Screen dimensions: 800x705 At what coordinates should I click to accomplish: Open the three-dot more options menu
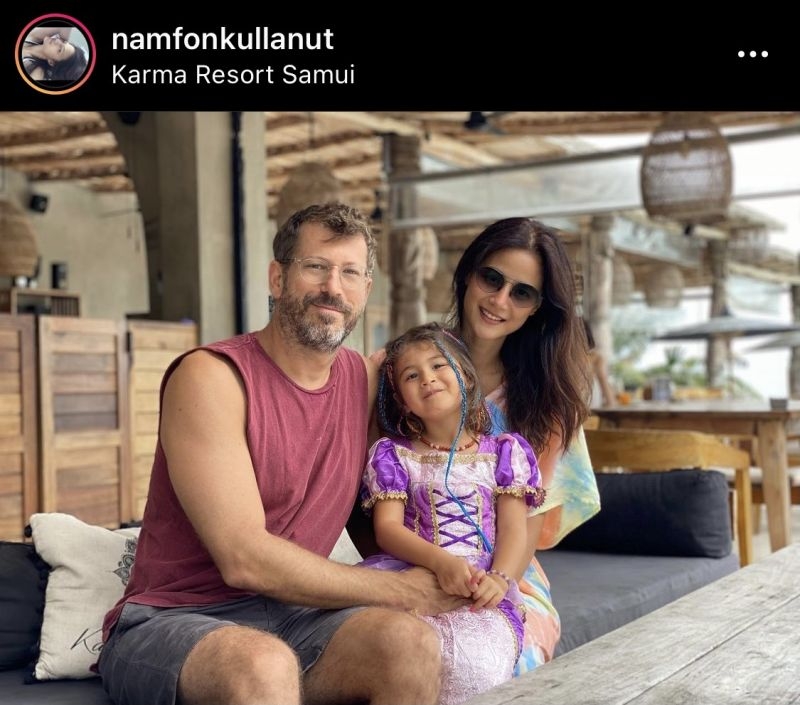pos(753,54)
